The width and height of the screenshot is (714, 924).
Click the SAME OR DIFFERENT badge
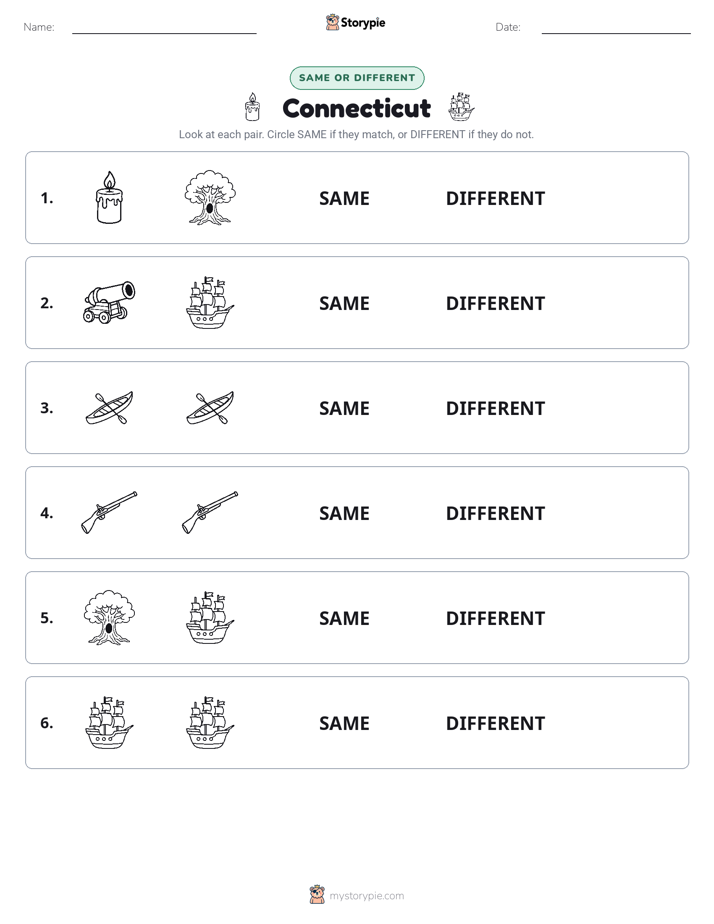(x=357, y=78)
